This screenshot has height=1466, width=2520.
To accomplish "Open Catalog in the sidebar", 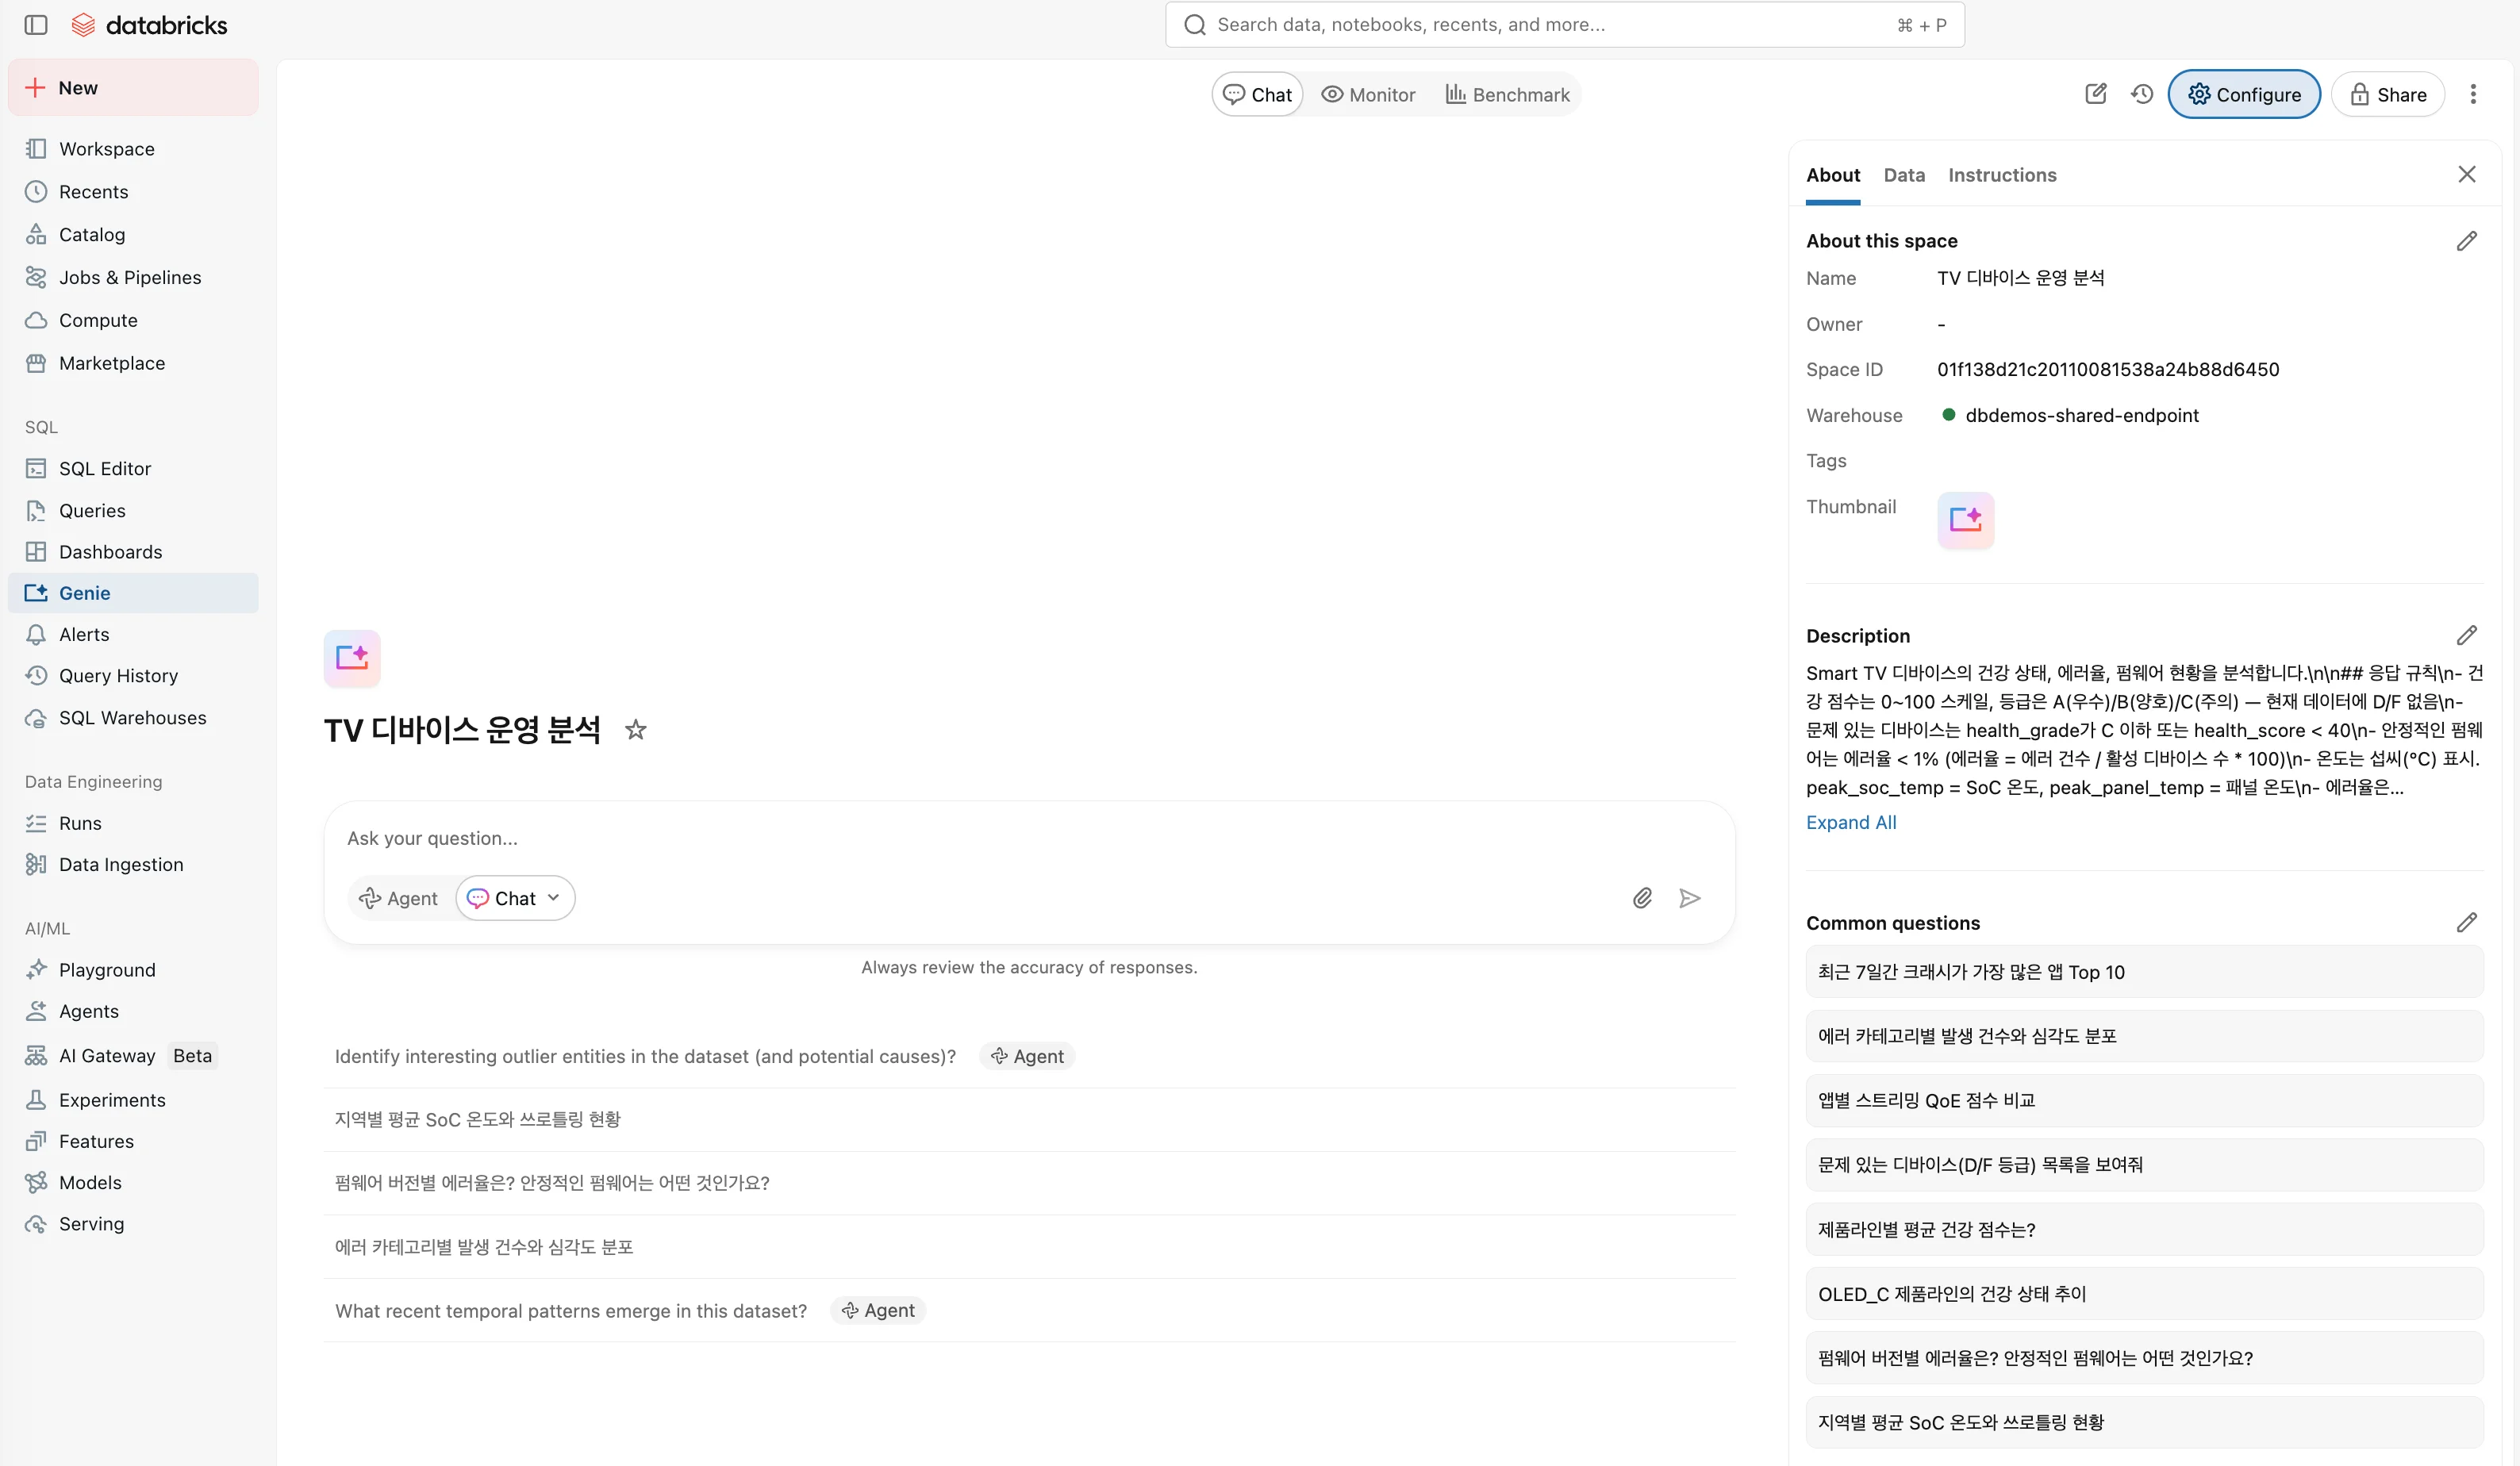I will pyautogui.click(x=133, y=235).
